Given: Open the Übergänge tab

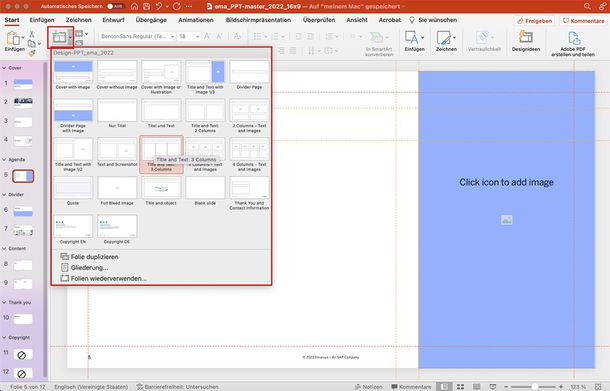Looking at the screenshot, I should pos(151,20).
